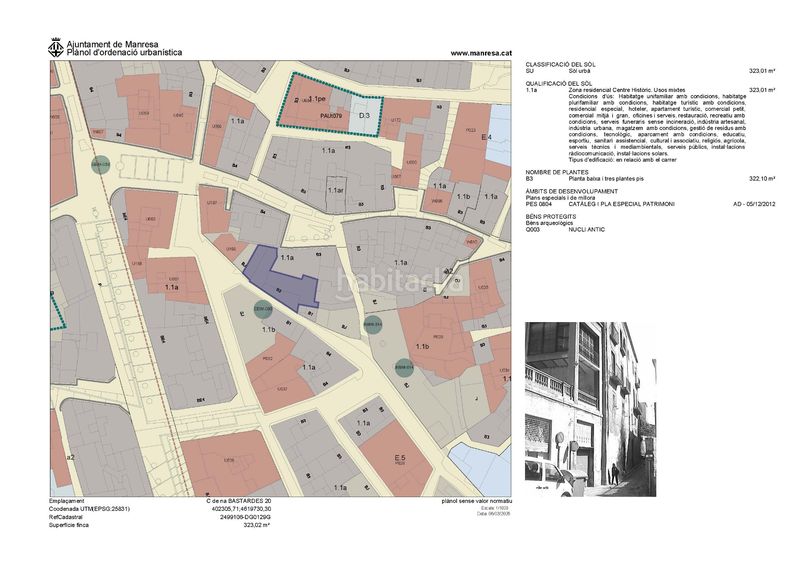Click the 'QUALIFICACIÓ DEL SÒL' heading

pos(559,83)
